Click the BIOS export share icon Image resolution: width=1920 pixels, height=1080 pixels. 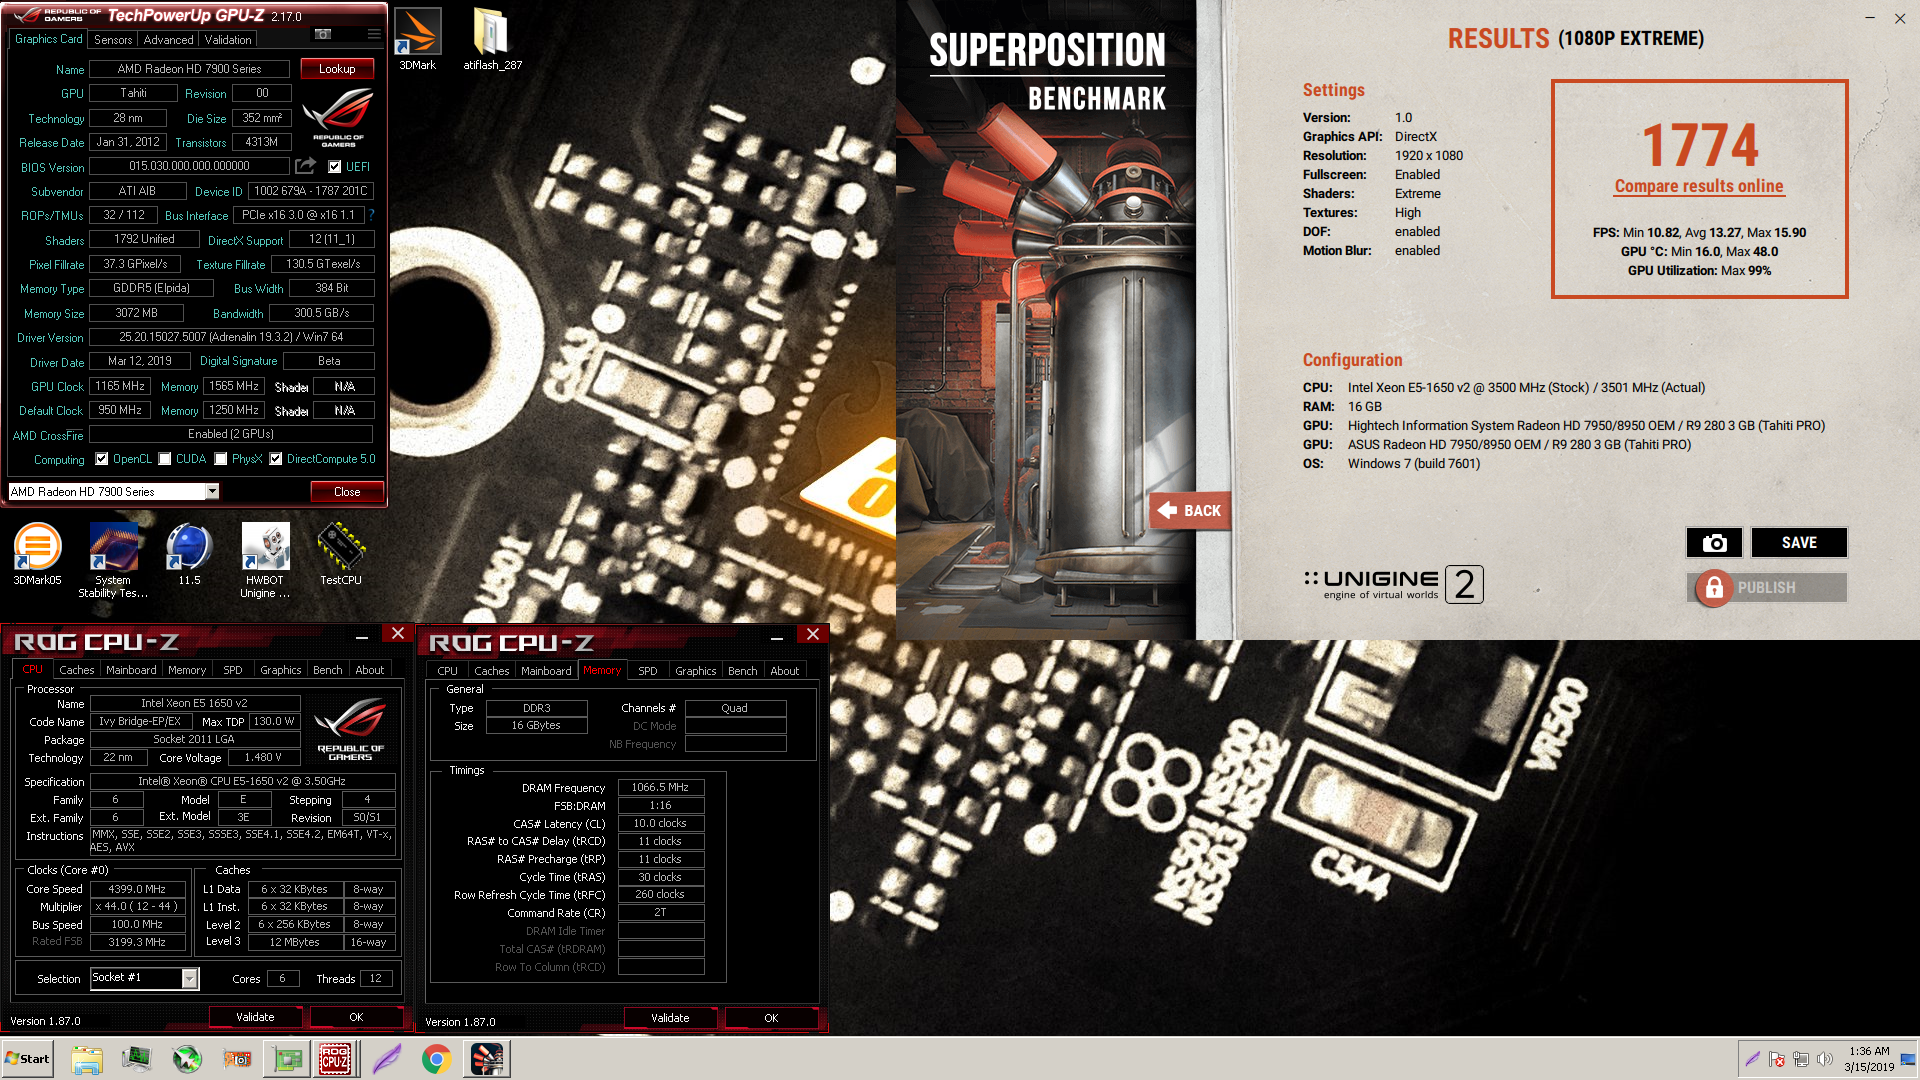click(x=306, y=166)
